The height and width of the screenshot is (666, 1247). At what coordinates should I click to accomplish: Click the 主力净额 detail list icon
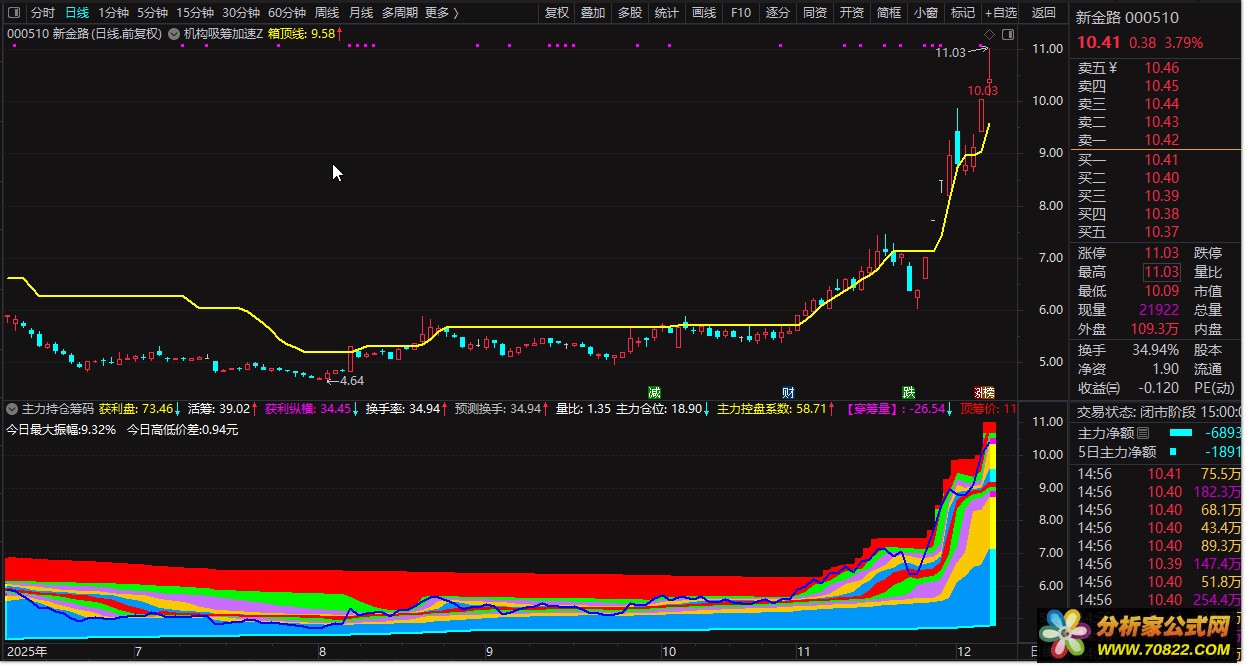coord(1144,433)
